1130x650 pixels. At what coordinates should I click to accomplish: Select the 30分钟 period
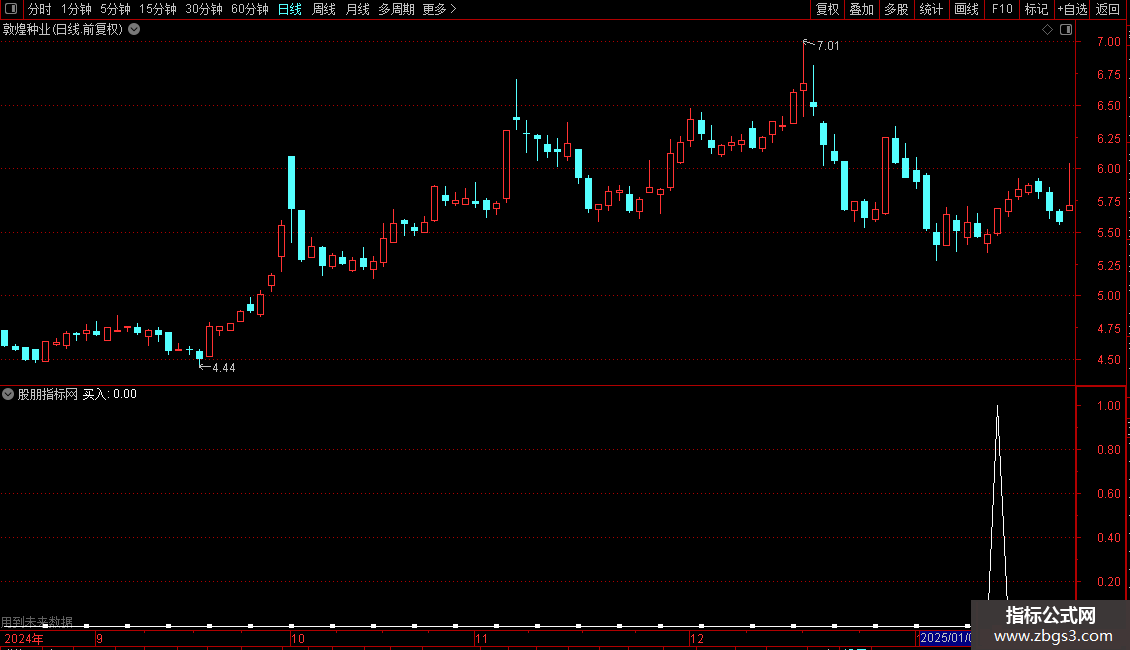pos(204,9)
